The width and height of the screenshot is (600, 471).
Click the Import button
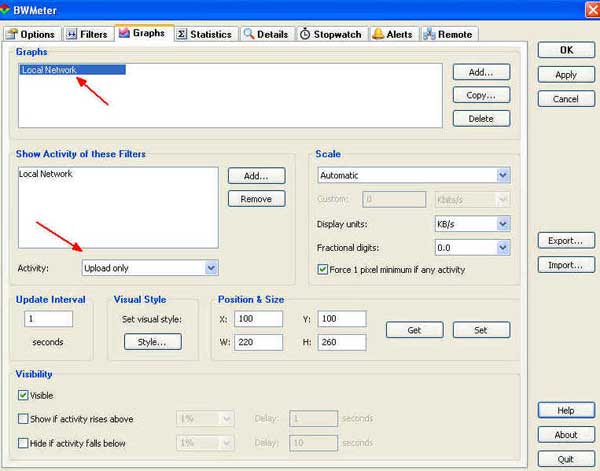click(x=566, y=265)
